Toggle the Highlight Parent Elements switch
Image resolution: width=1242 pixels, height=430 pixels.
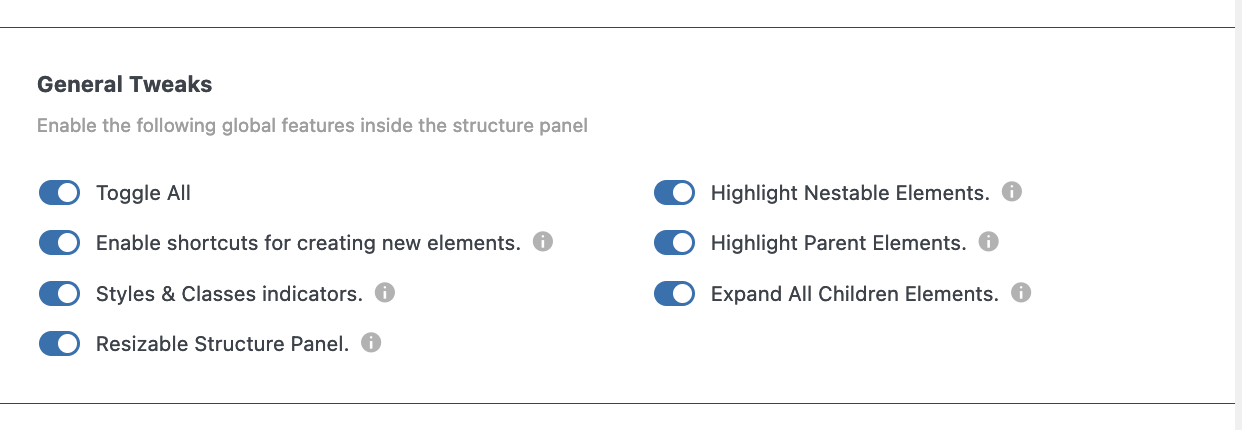[674, 243]
